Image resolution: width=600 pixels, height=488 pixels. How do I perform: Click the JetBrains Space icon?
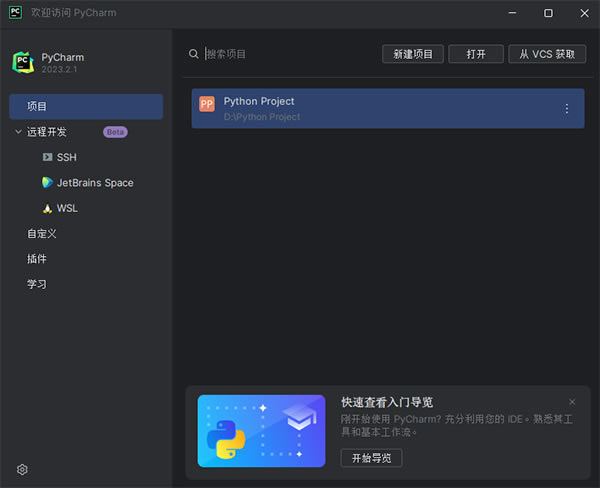point(47,183)
